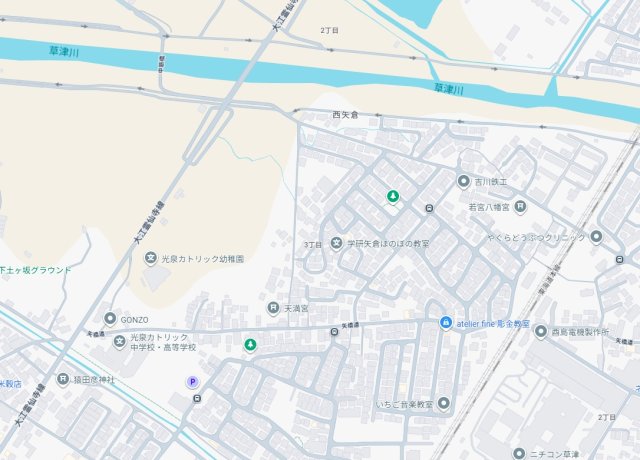
Task: Click the 下土ヶ坂グラウンド label
Action: coord(36,270)
